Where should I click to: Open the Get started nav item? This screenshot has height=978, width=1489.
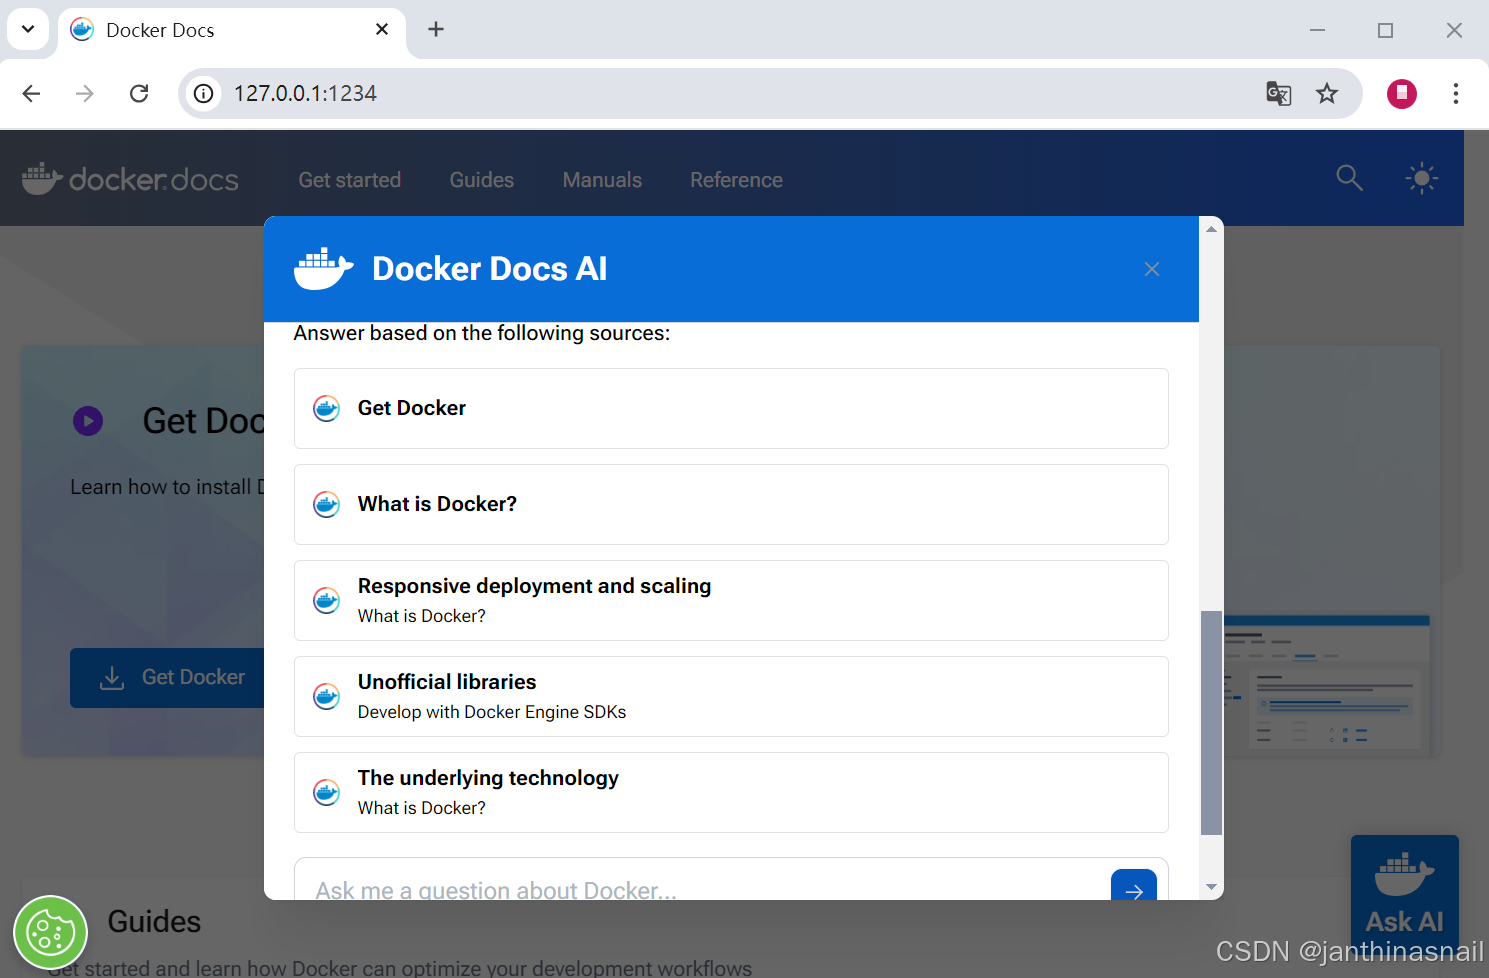[350, 180]
